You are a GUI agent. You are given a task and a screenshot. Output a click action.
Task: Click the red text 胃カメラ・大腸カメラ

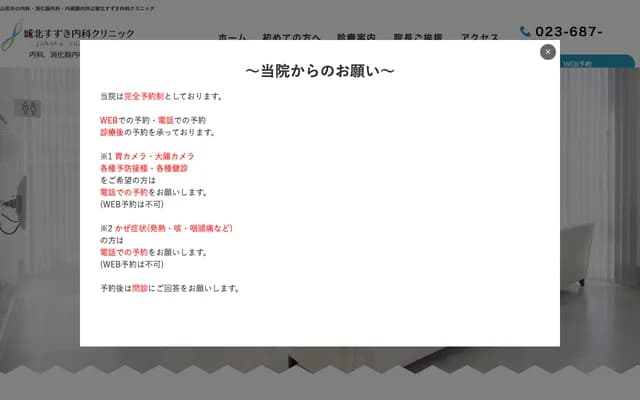pos(154,156)
